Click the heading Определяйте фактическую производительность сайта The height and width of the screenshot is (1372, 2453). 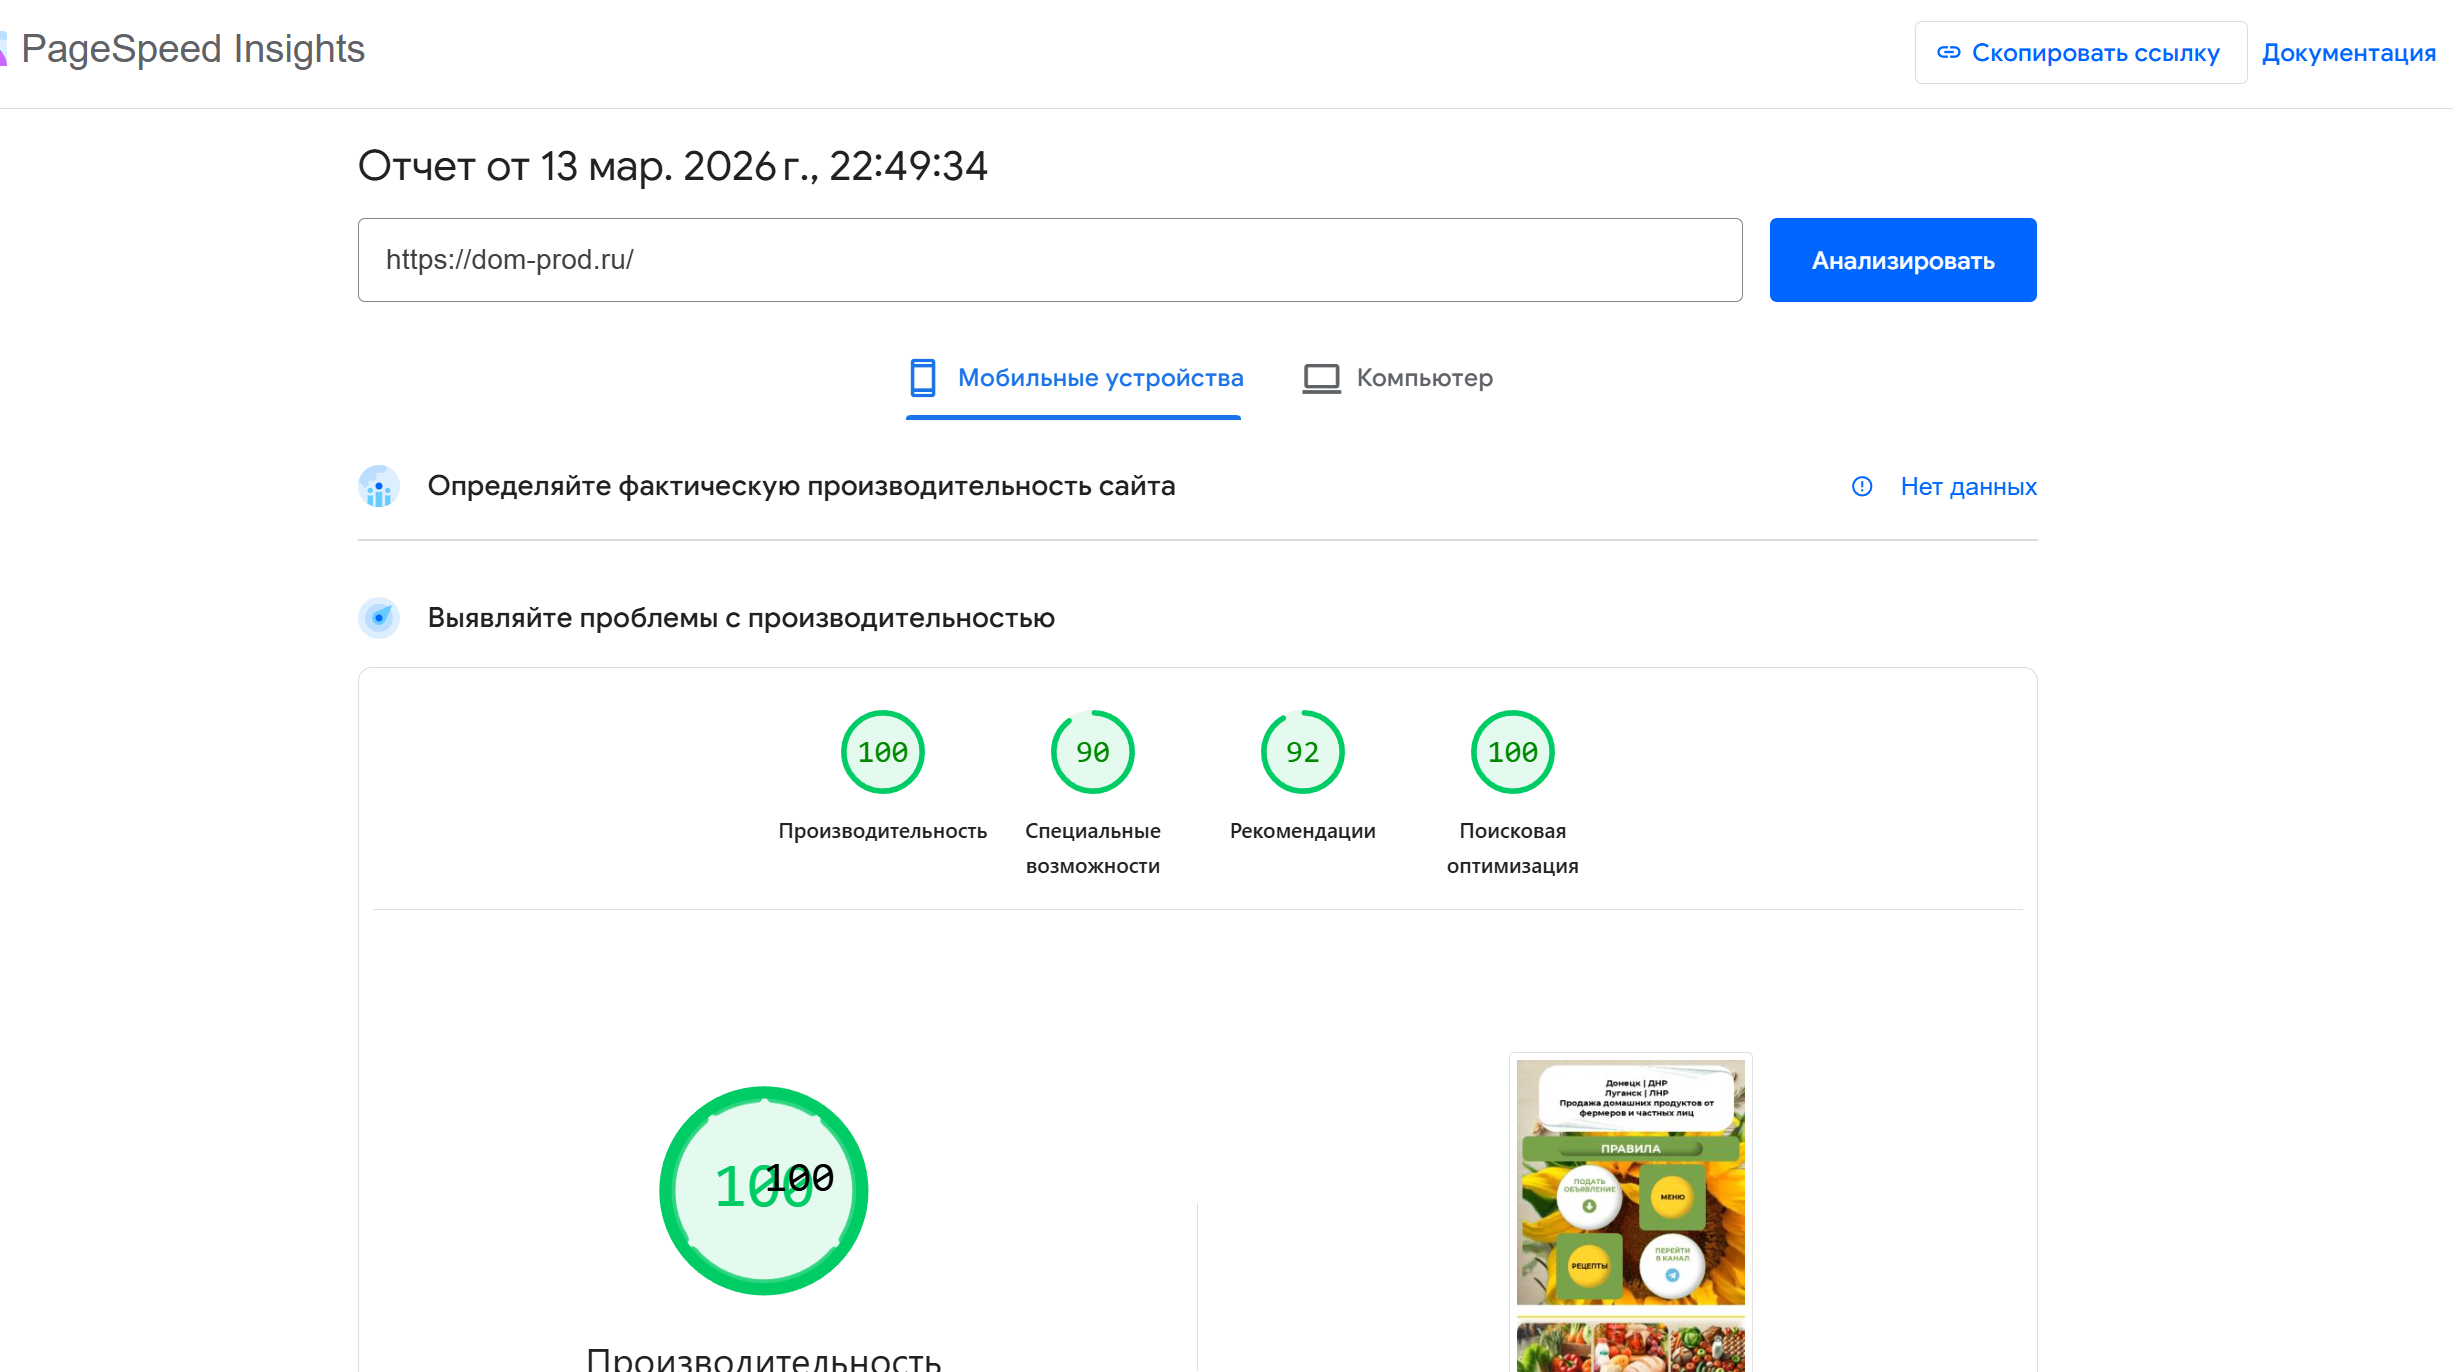801,486
